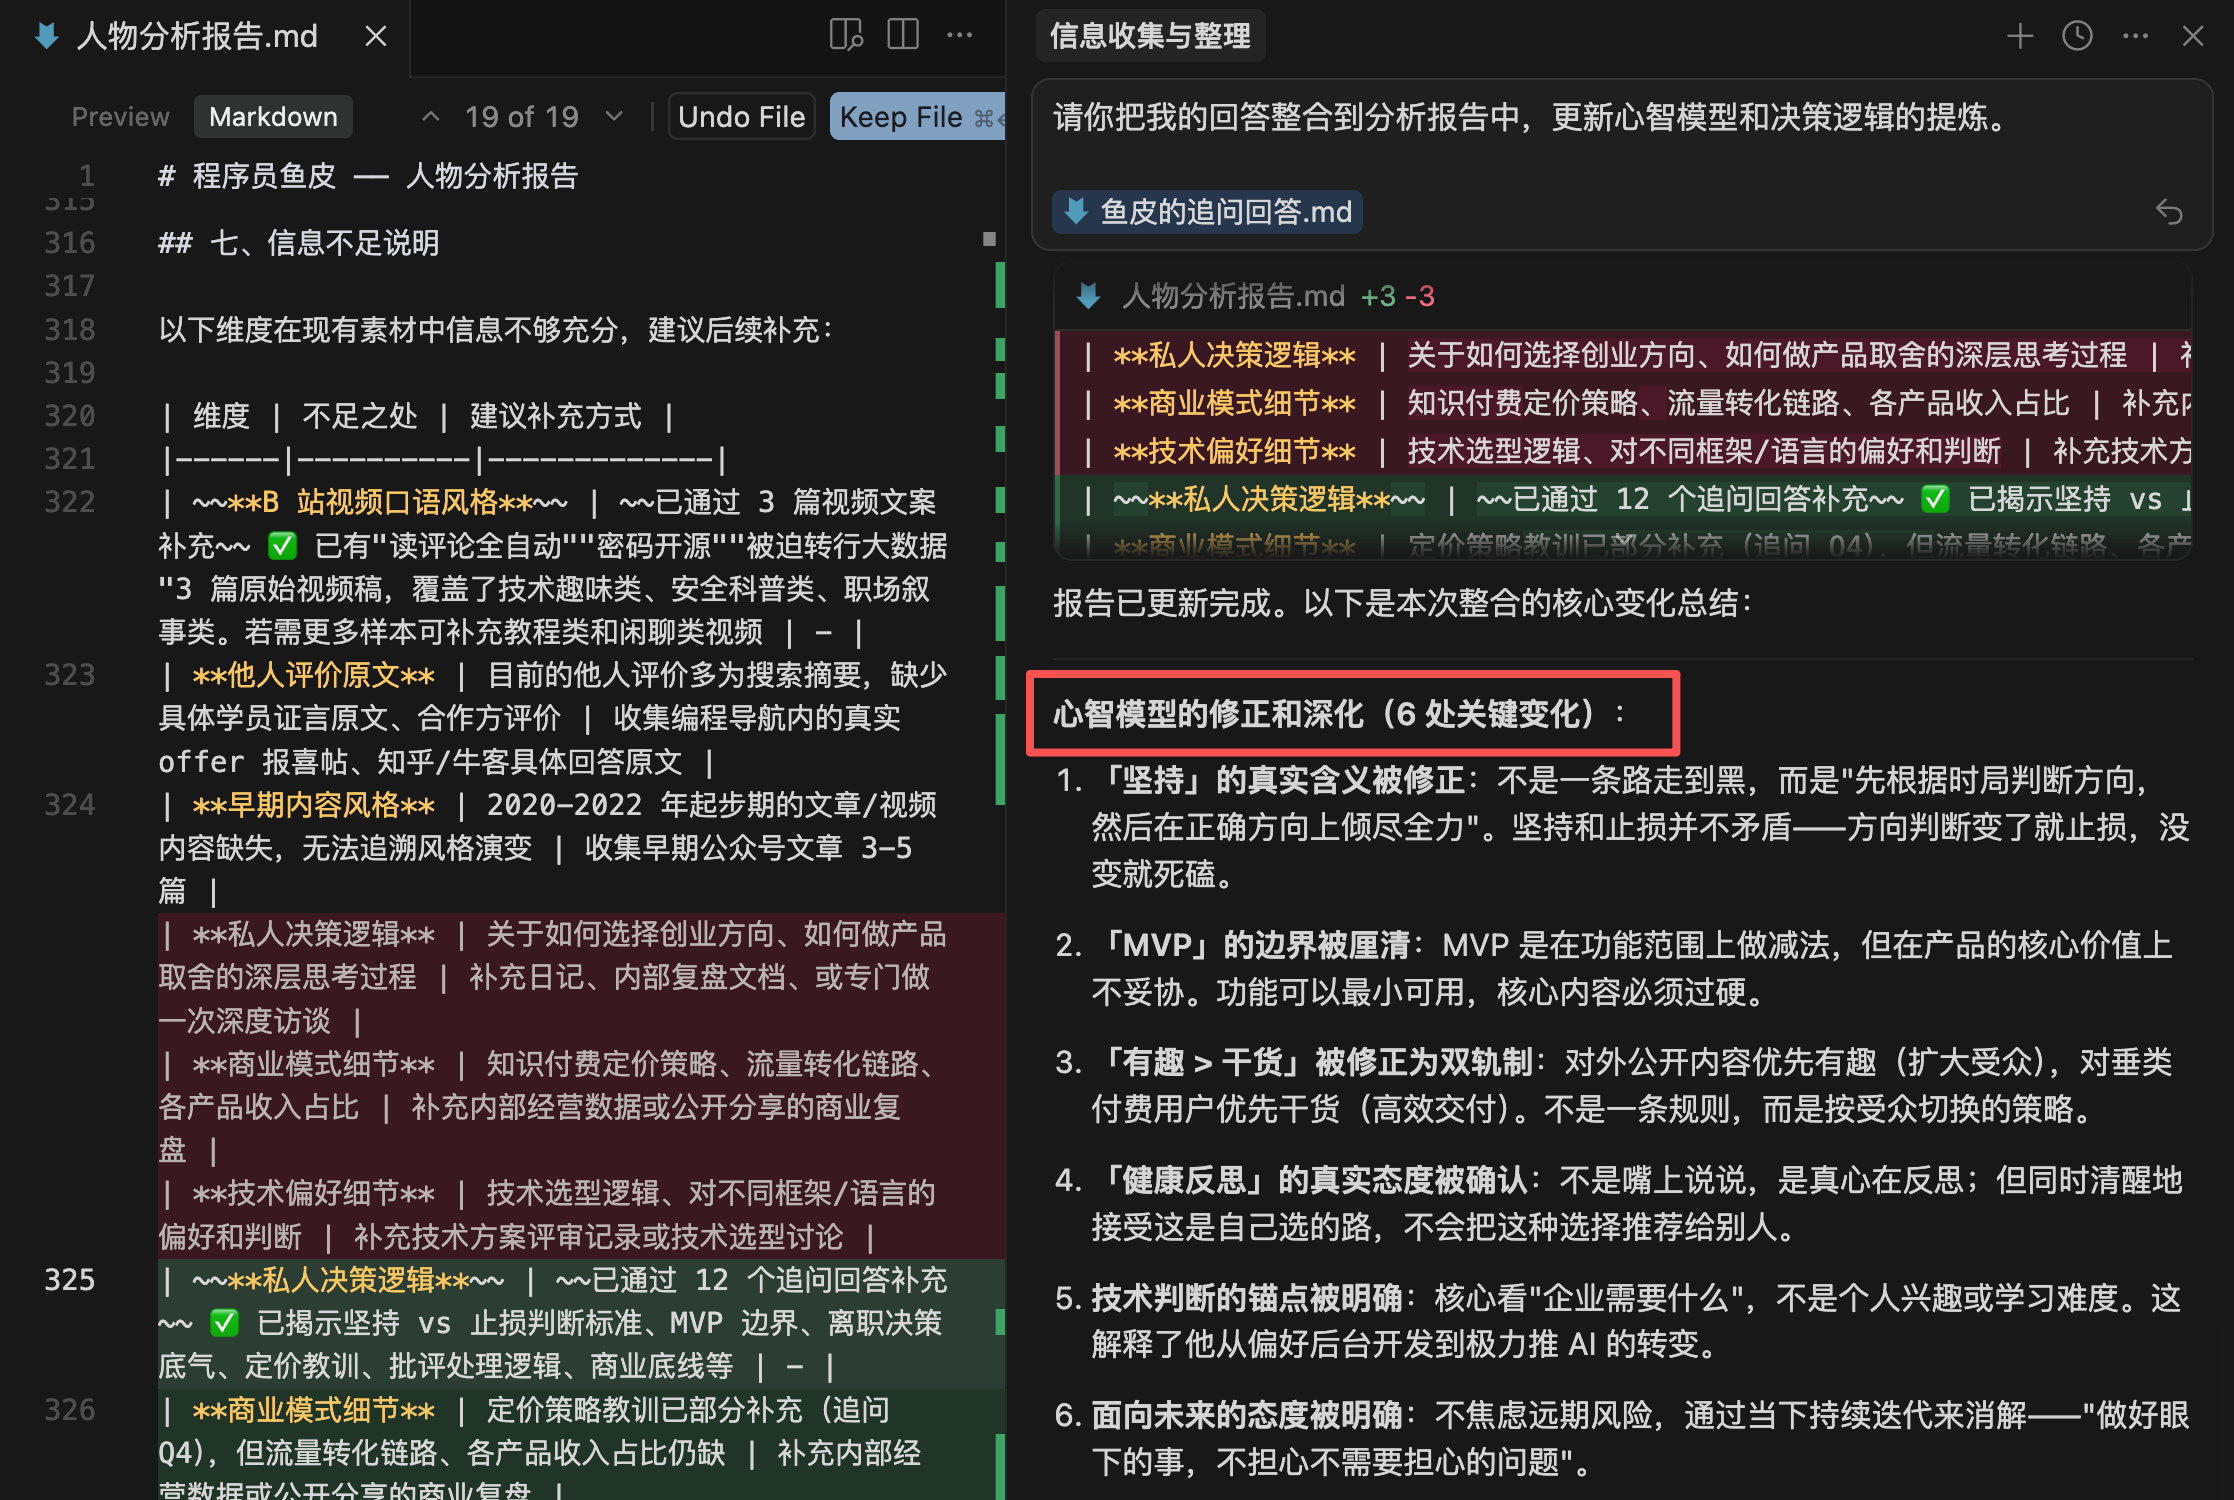2234x1500 pixels.
Task: Open chat history clock icon
Action: [x=2077, y=36]
